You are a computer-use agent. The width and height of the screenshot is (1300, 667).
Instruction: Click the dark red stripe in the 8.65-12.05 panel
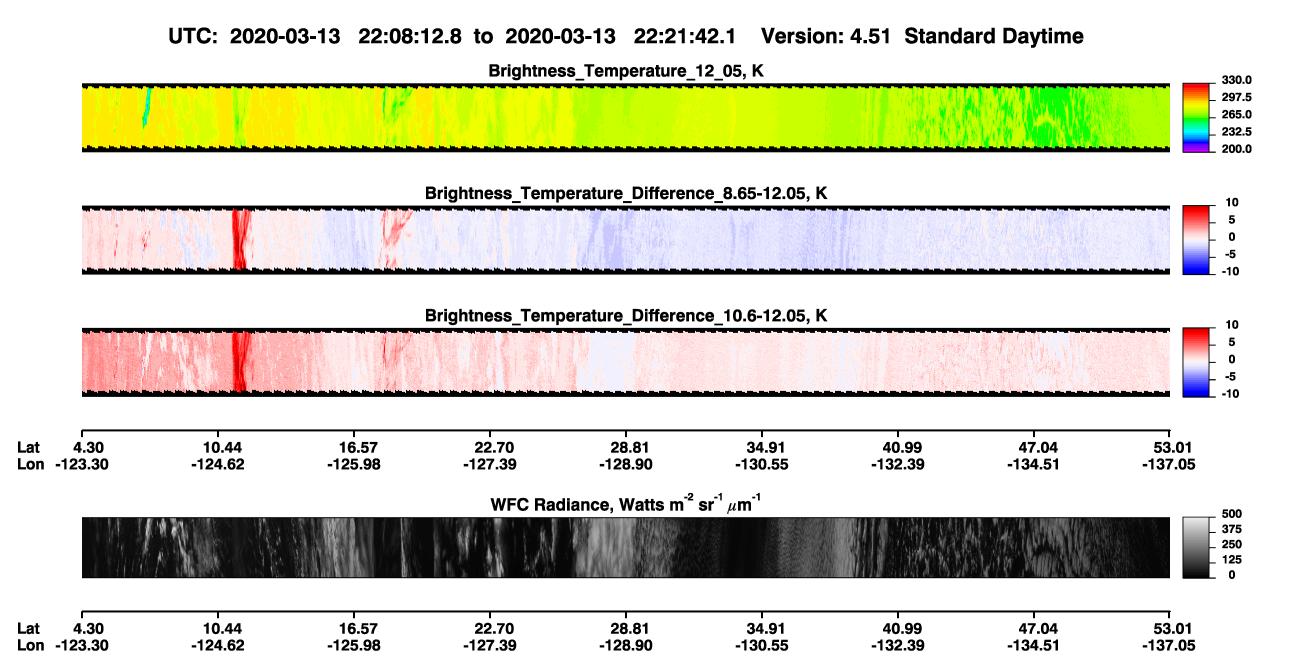pos(239,239)
